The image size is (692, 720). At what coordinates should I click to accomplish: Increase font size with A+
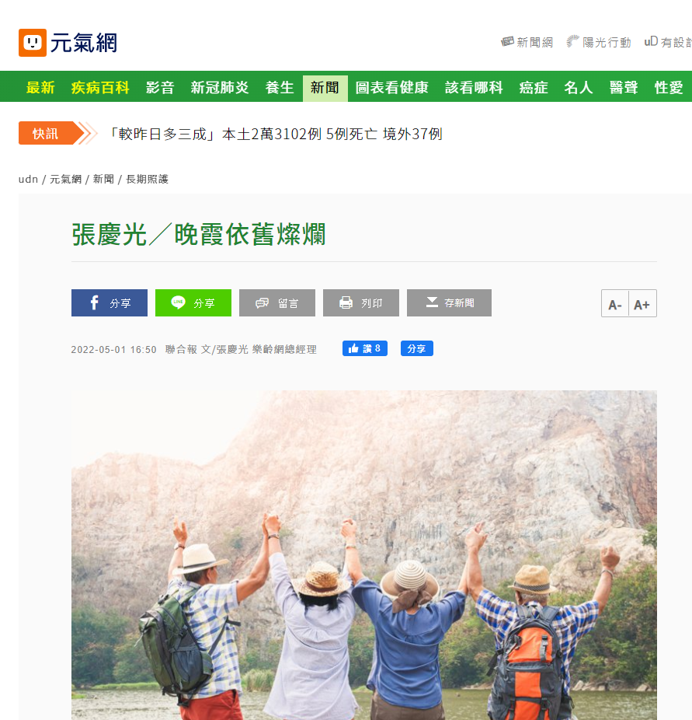(642, 304)
